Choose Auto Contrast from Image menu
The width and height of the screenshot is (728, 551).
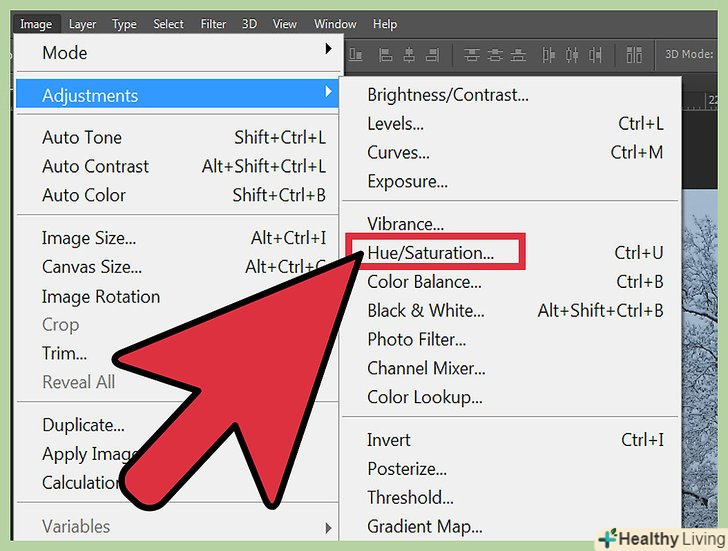point(177,166)
